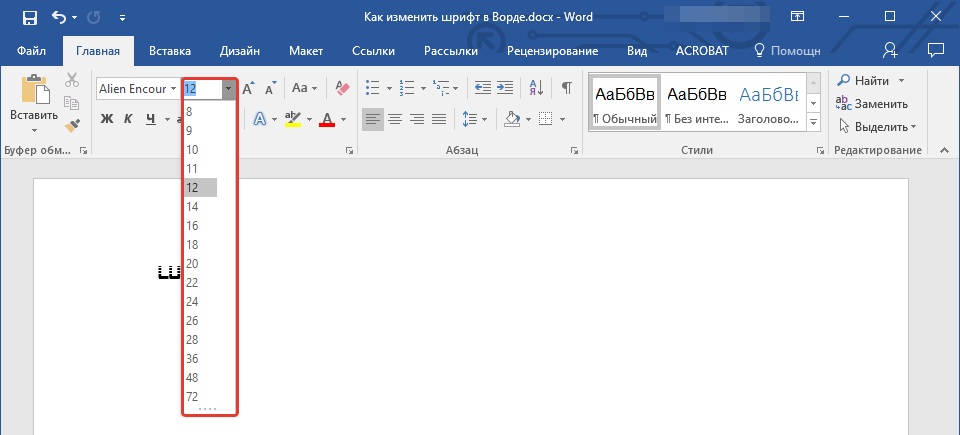Click the Clear Formatting eraser icon
The height and width of the screenshot is (435, 960).
[x=342, y=88]
